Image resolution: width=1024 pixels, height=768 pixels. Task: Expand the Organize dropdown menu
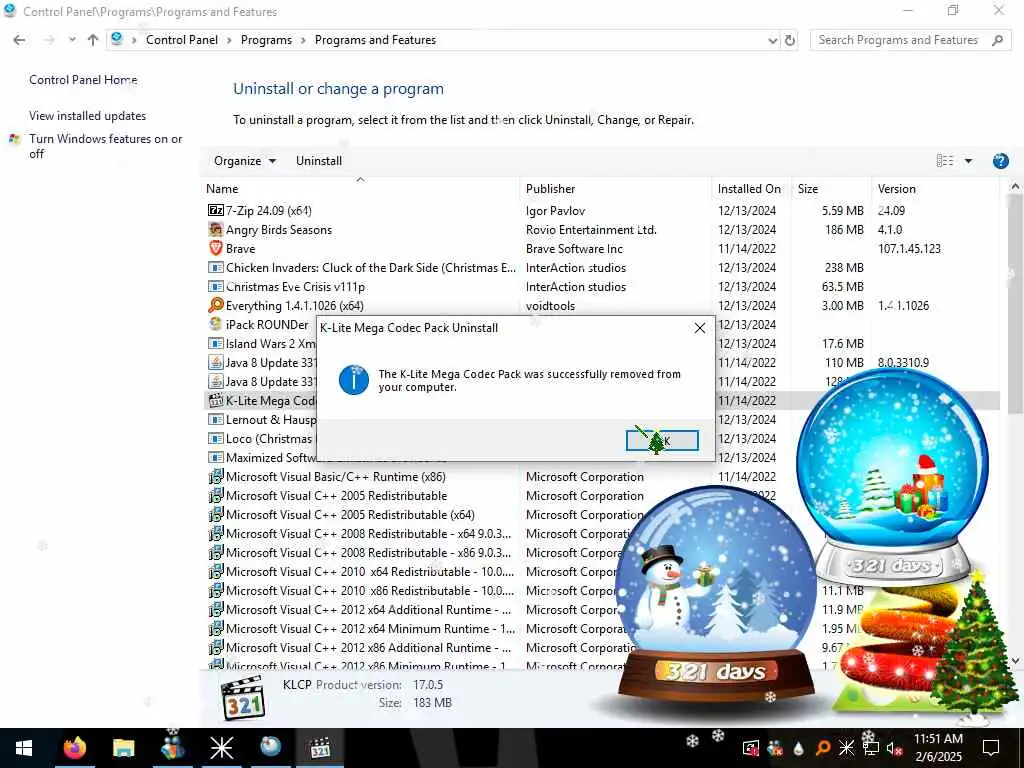245,161
